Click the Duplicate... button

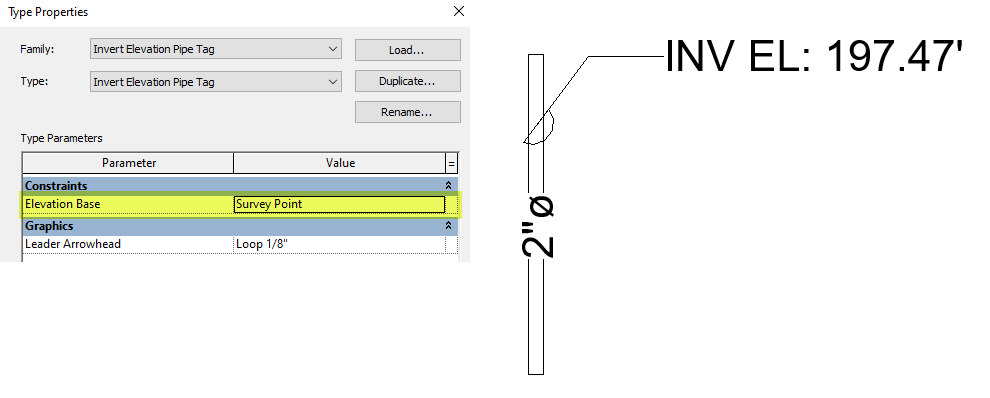click(x=407, y=81)
